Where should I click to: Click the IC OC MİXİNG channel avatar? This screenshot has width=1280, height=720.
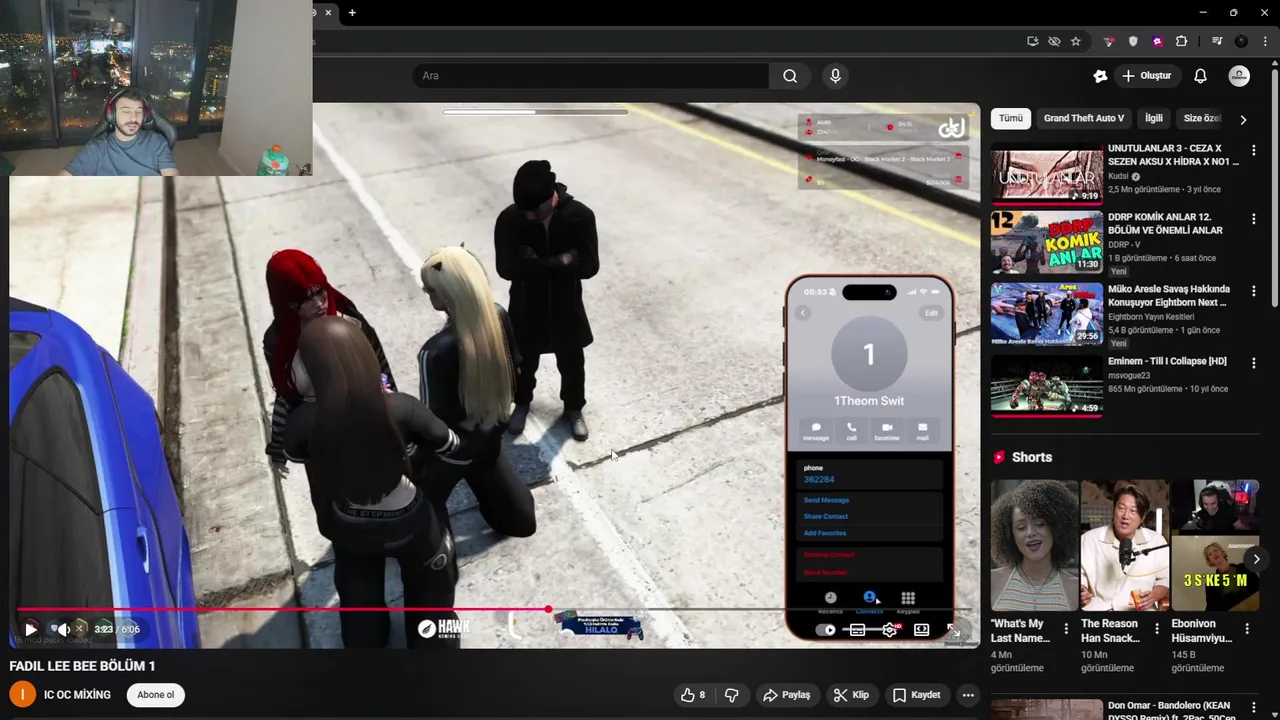22,694
